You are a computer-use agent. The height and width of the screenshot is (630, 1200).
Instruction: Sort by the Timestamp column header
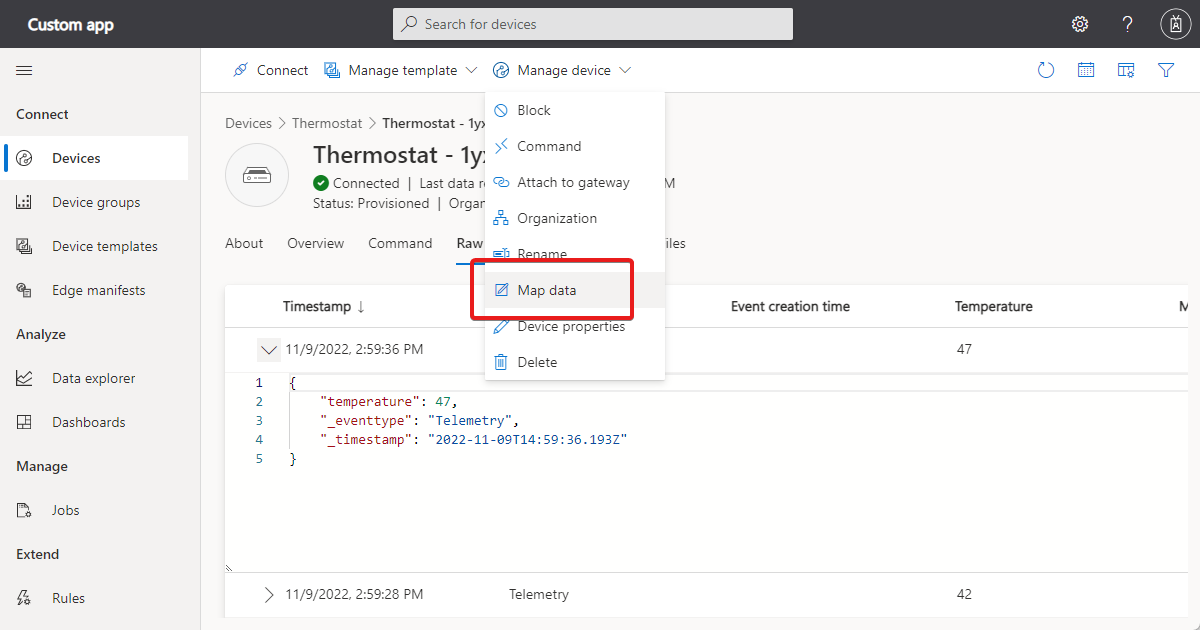(x=324, y=306)
